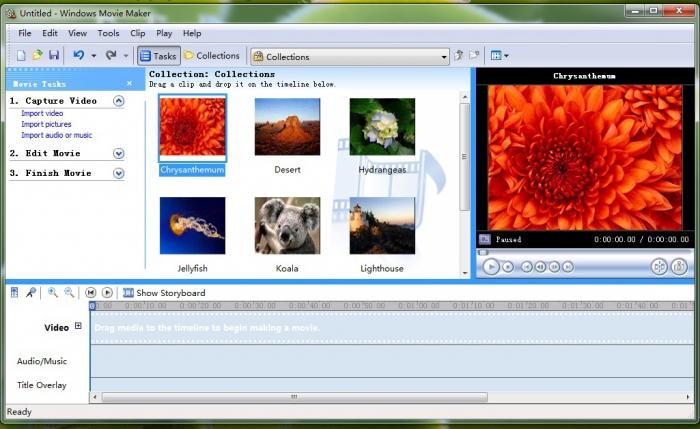Create new collection folder icon
The image size is (700, 429).
pos(474,55)
